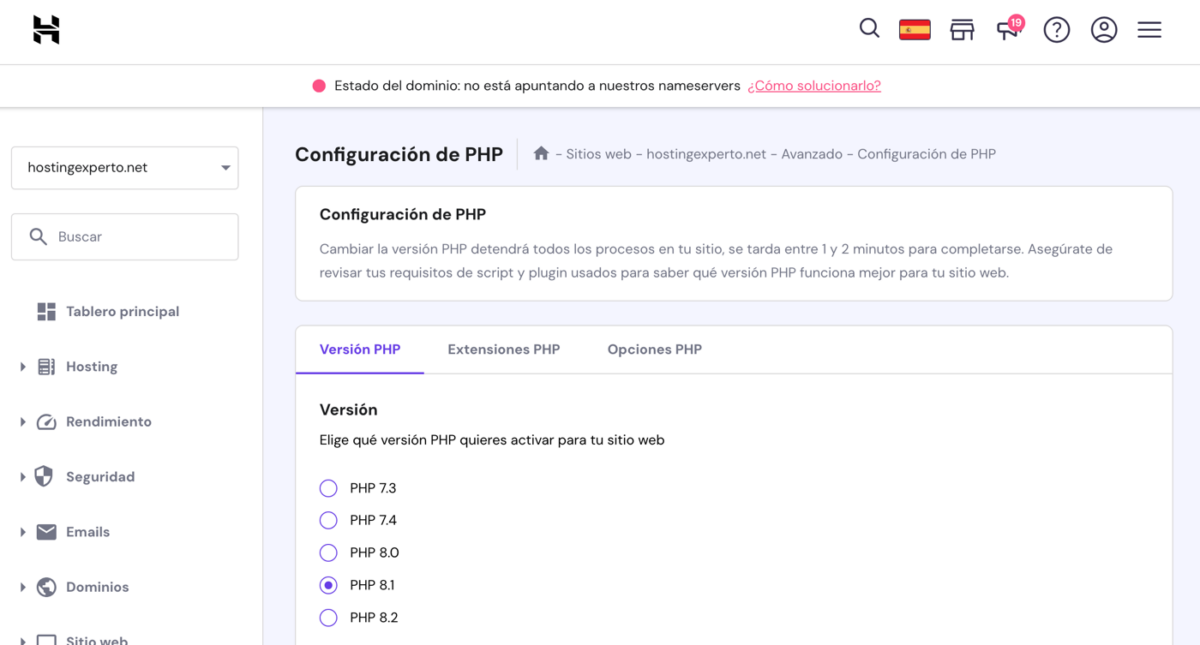
Task: Select PHP 8.2 version
Action: point(328,617)
